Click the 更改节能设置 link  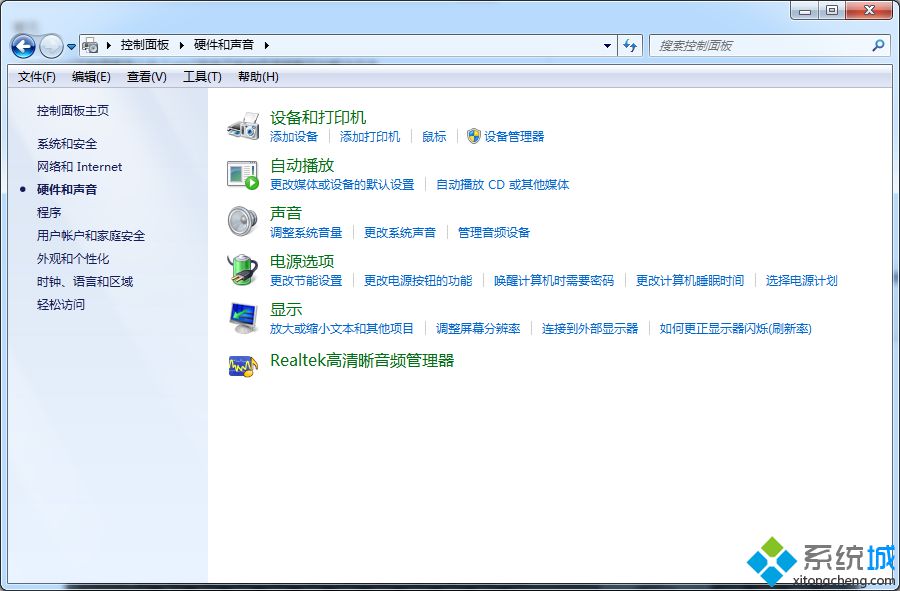pyautogui.click(x=306, y=280)
